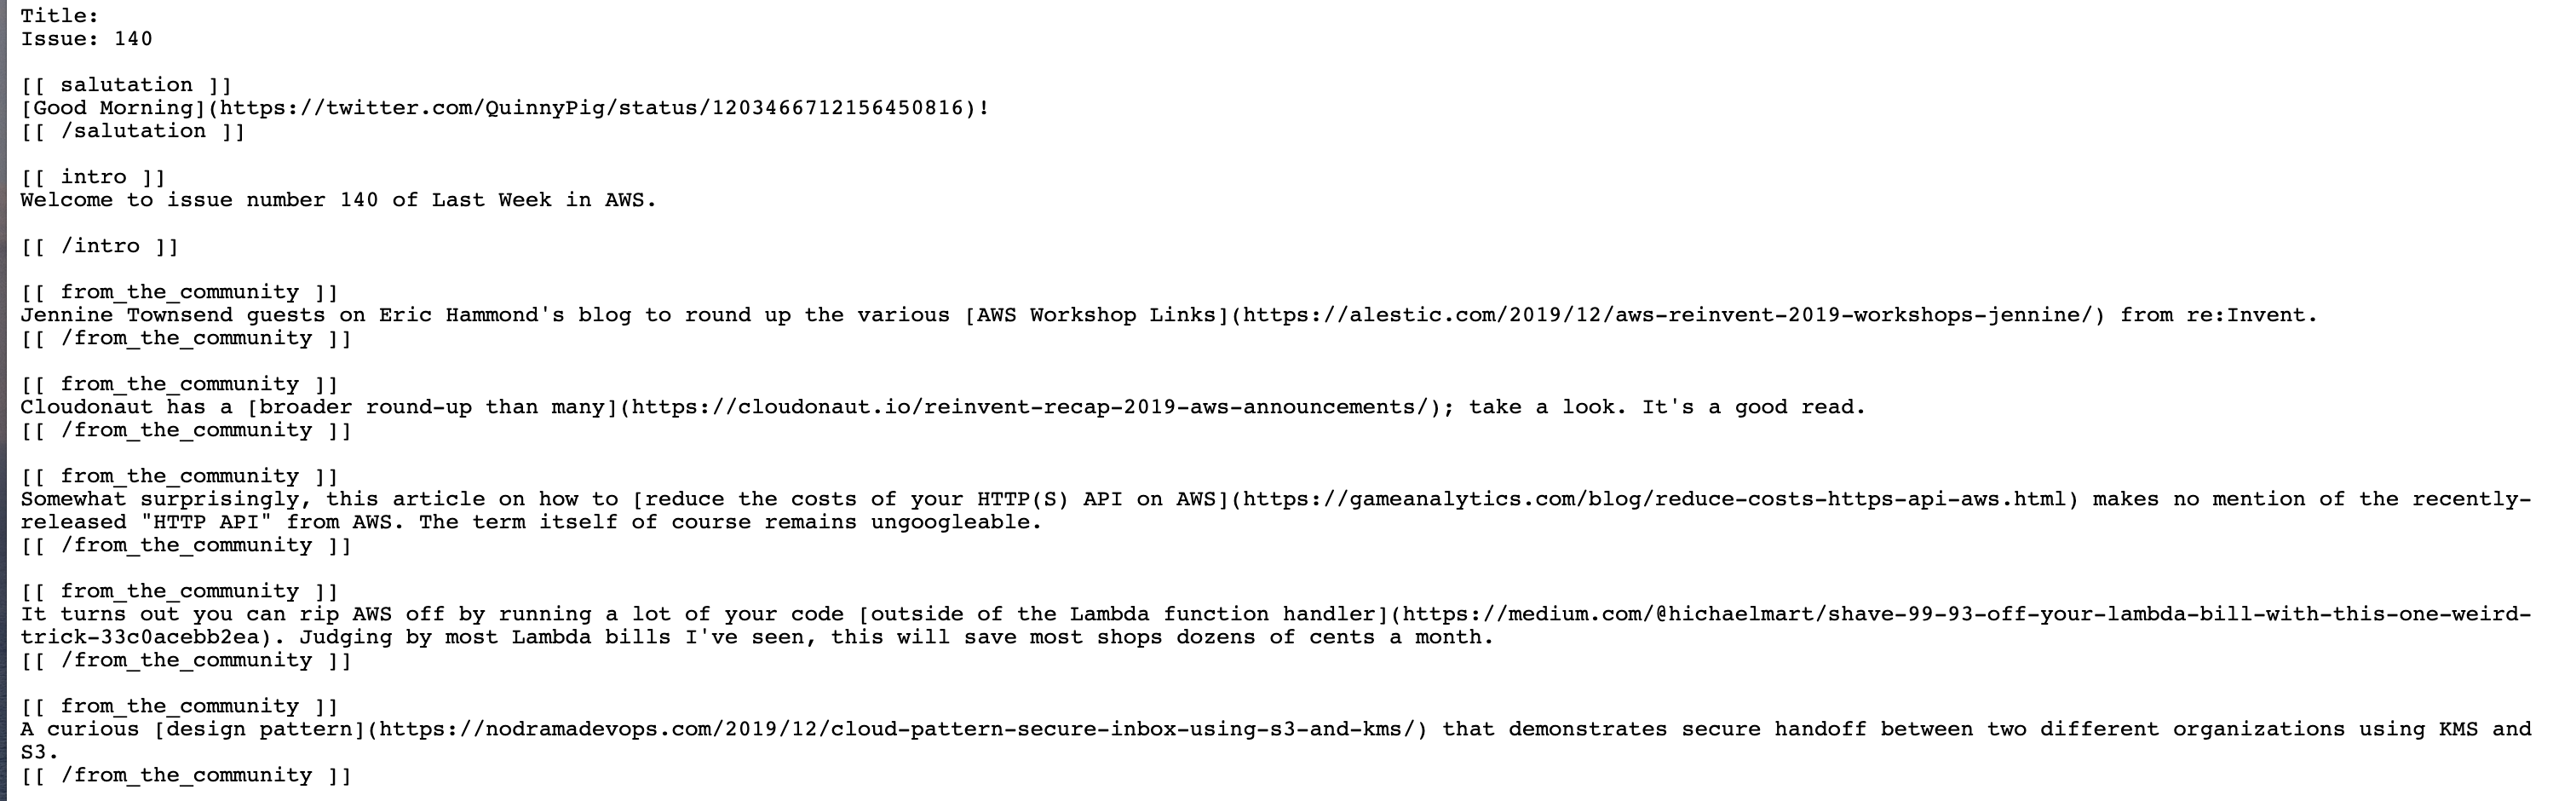Click the closing [[ /salutation ]] tag
The height and width of the screenshot is (801, 2576).
tap(133, 131)
